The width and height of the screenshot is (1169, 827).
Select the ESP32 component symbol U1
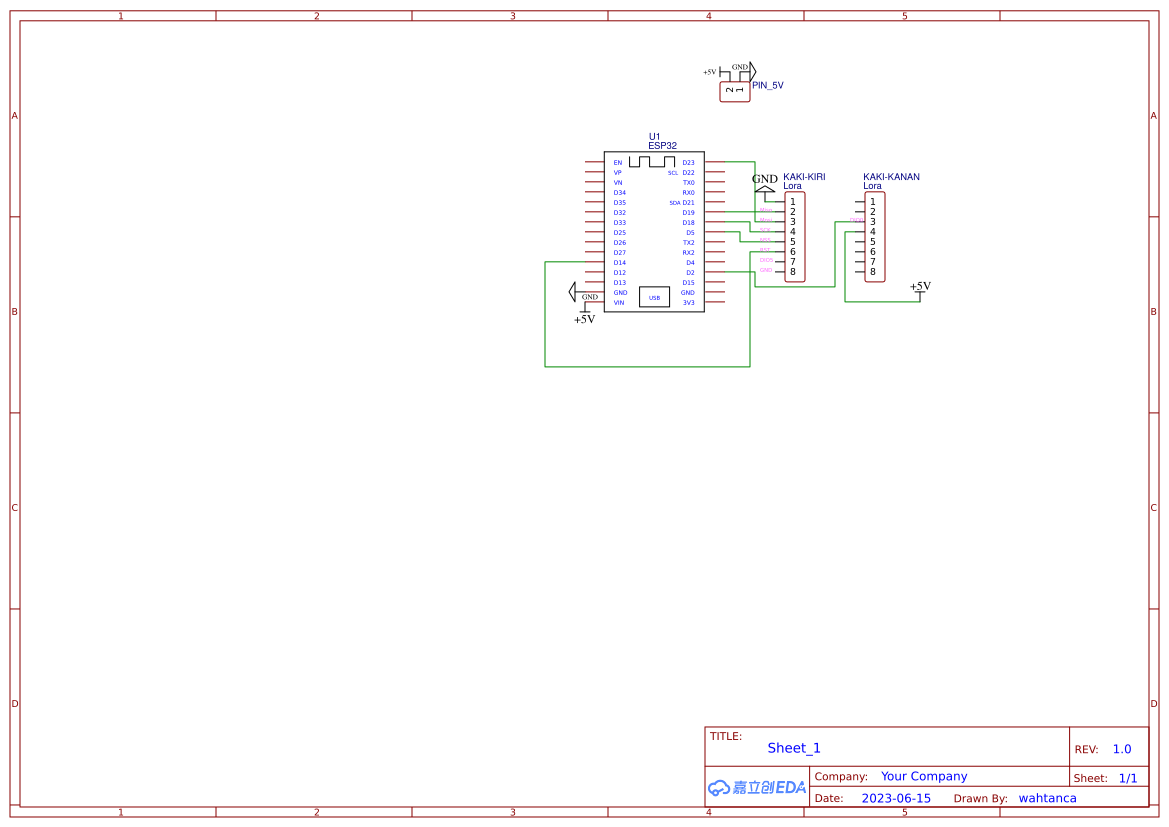click(652, 232)
